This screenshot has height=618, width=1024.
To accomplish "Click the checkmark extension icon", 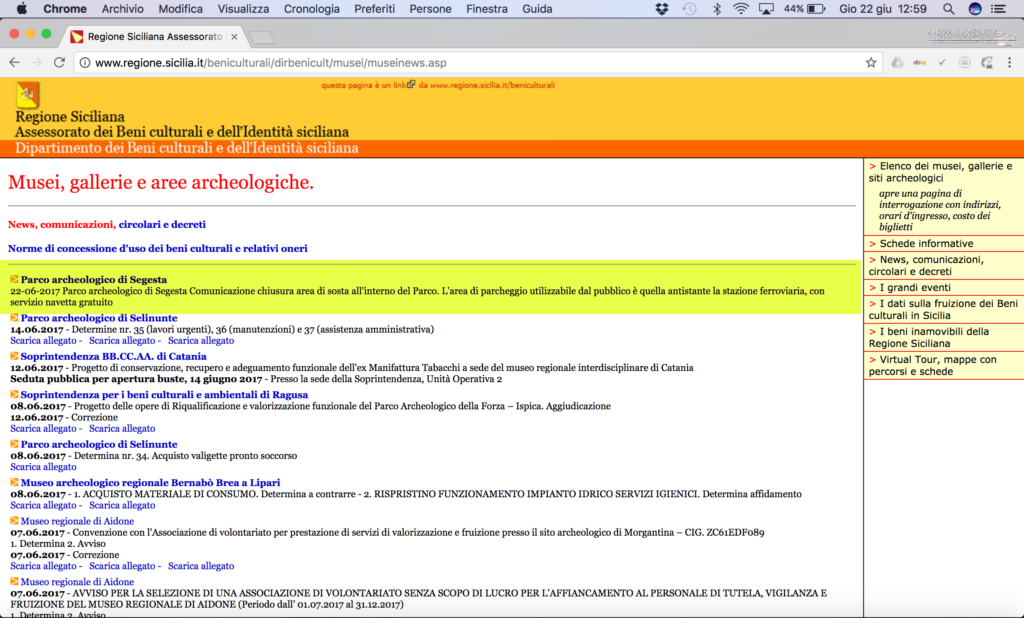I will (942, 63).
